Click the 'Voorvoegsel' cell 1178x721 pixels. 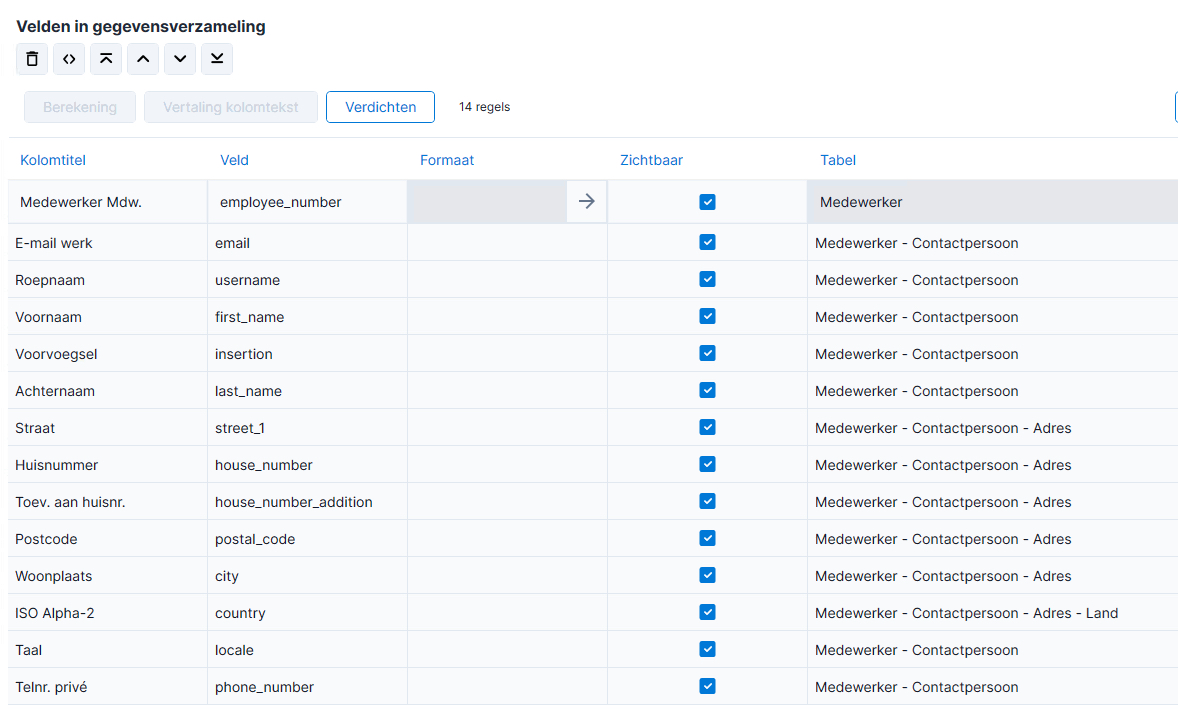[107, 354]
